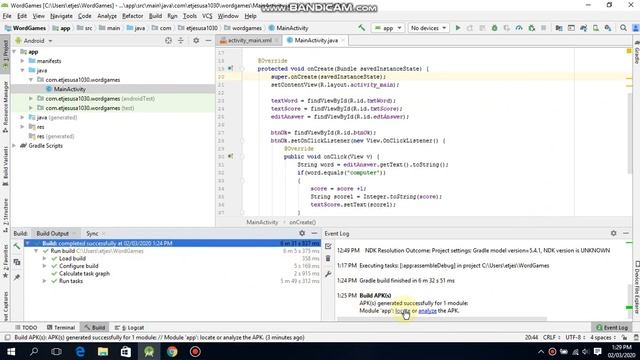Open Project panel settings gear
The image size is (640, 360).
click(x=196, y=40)
